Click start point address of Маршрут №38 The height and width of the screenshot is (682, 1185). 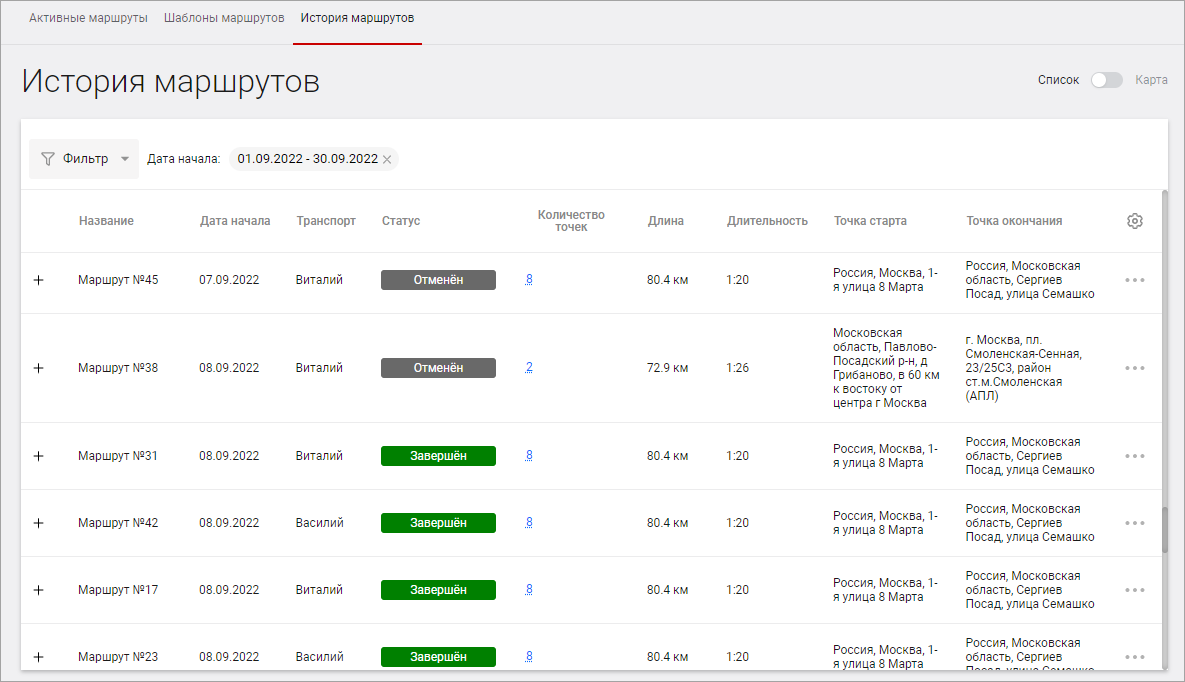886,368
